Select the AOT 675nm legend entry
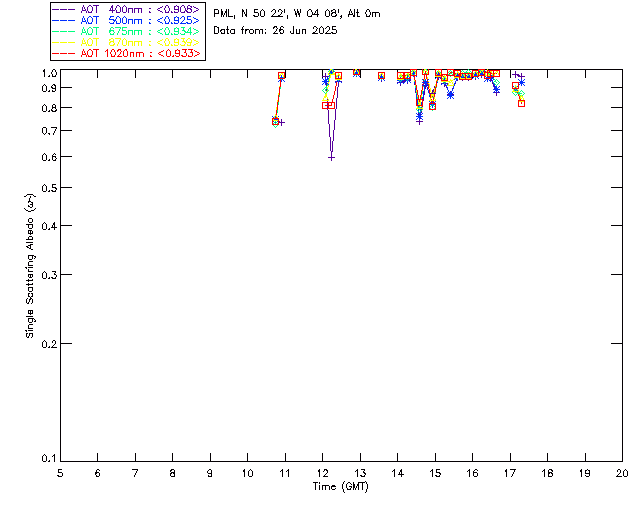640x512 pixels. coord(128,31)
